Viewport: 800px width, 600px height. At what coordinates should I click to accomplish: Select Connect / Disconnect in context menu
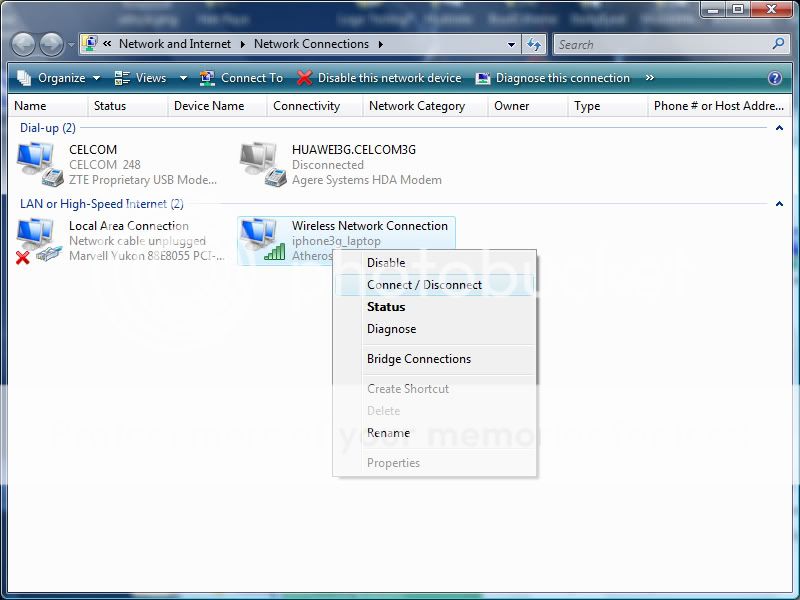424,285
